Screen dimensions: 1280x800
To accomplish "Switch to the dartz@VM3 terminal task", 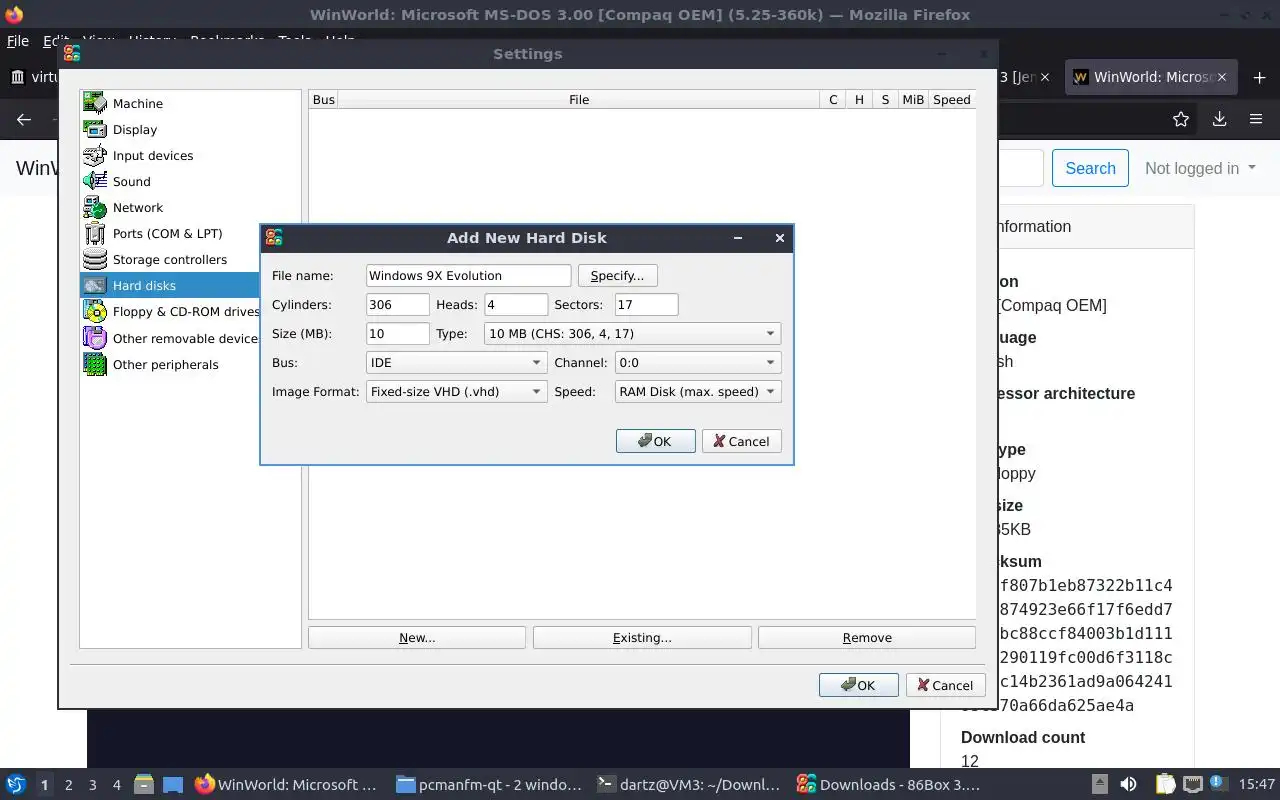I will pos(688,784).
